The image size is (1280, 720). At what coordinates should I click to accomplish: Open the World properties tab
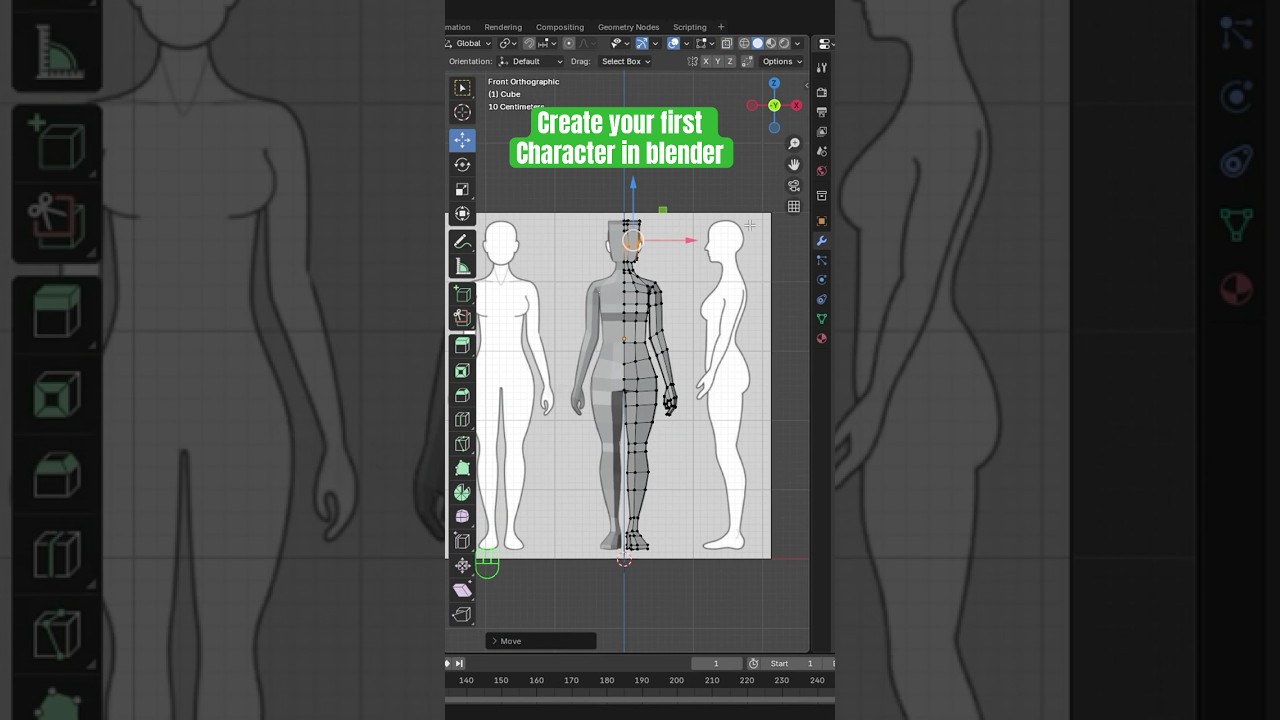pos(822,171)
